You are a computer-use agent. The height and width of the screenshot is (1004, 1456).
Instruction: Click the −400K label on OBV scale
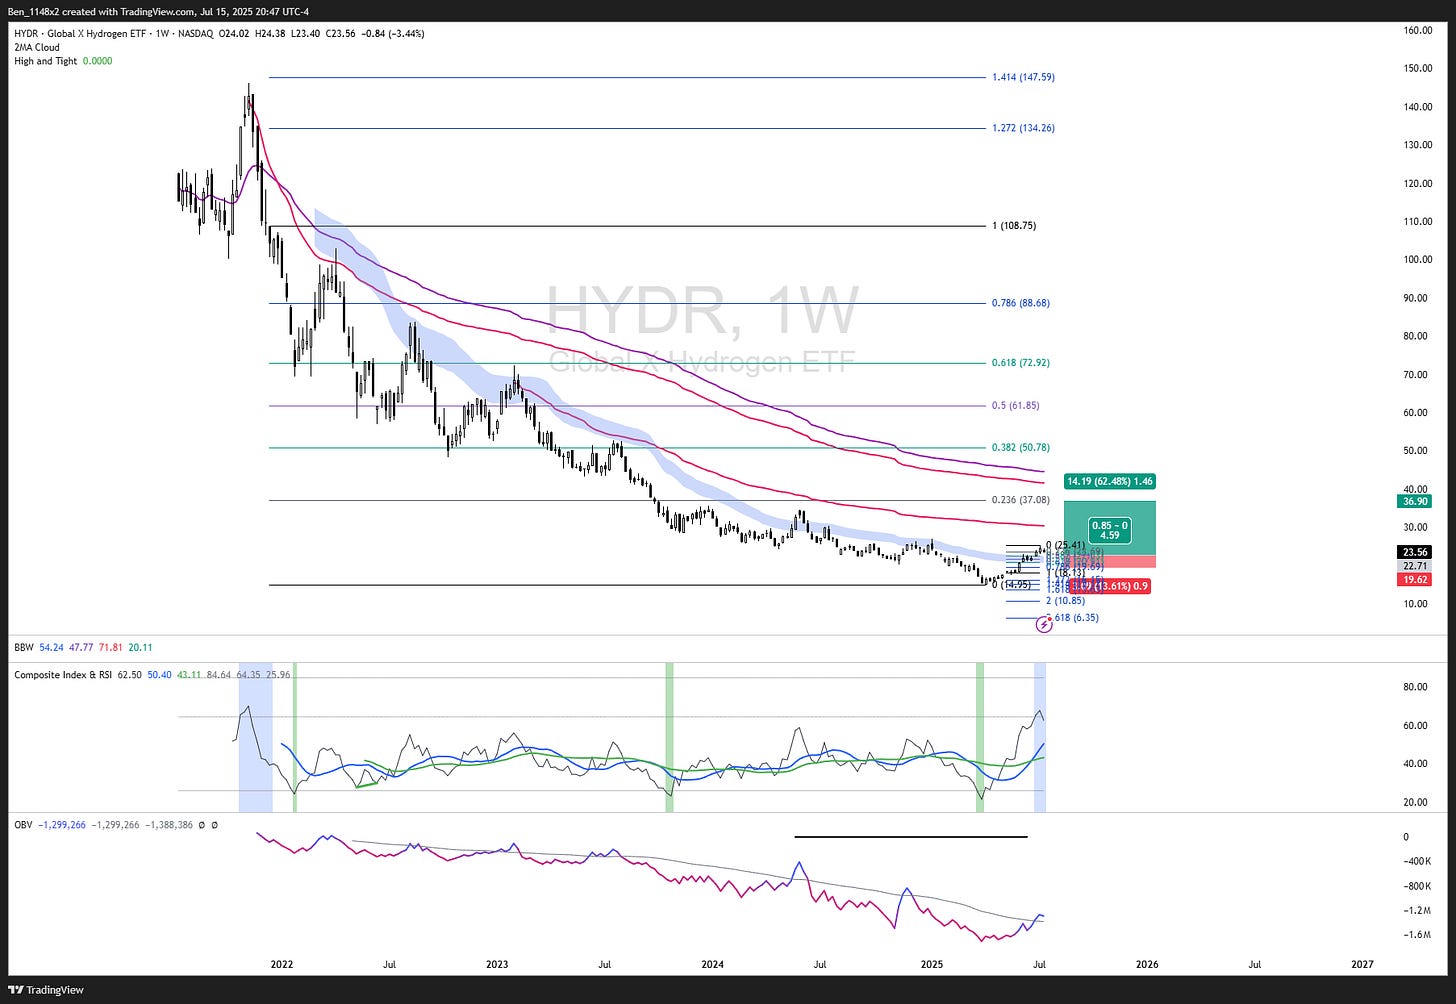(x=1418, y=862)
